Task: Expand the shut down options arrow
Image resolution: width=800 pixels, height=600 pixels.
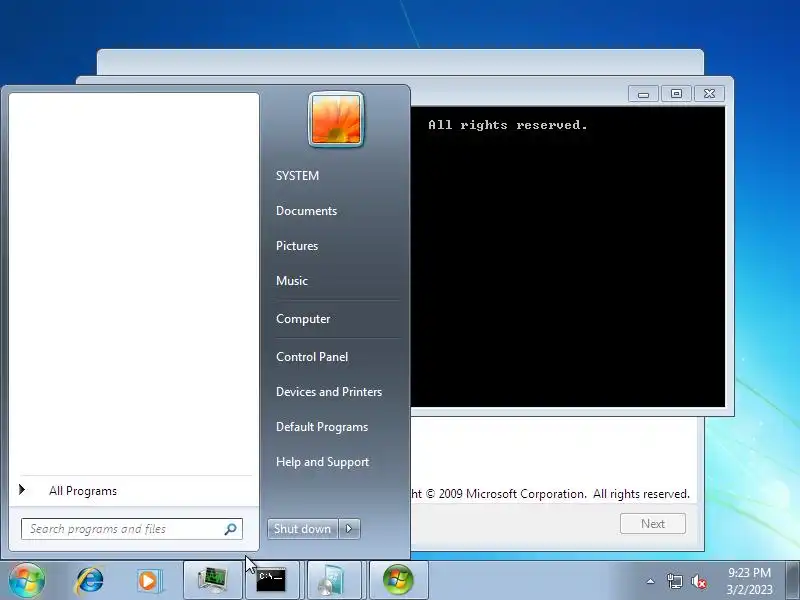Action: coord(349,529)
